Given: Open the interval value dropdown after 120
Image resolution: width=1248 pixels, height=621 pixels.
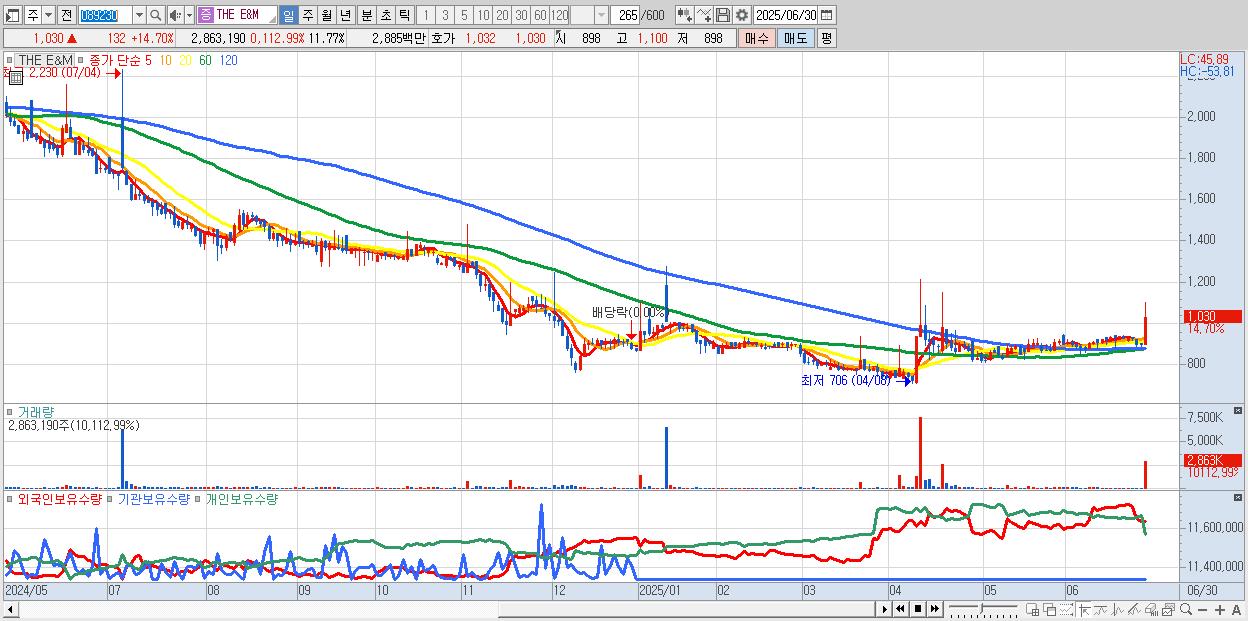Looking at the screenshot, I should [600, 15].
